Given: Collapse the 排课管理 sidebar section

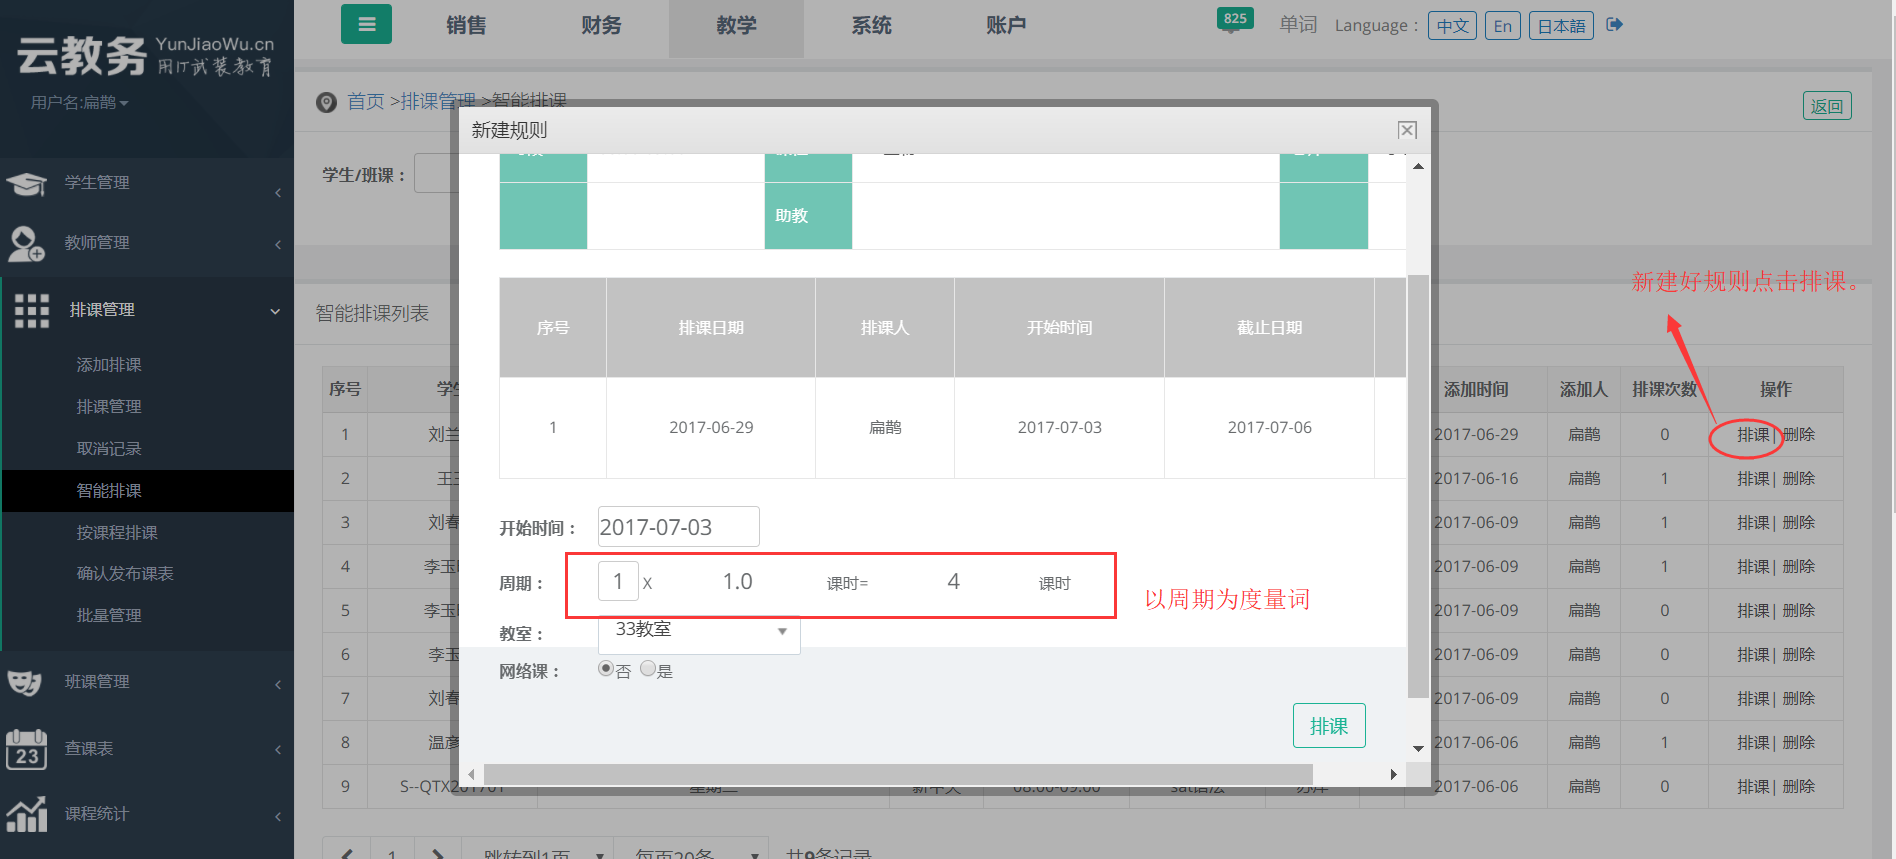Looking at the screenshot, I should [275, 311].
